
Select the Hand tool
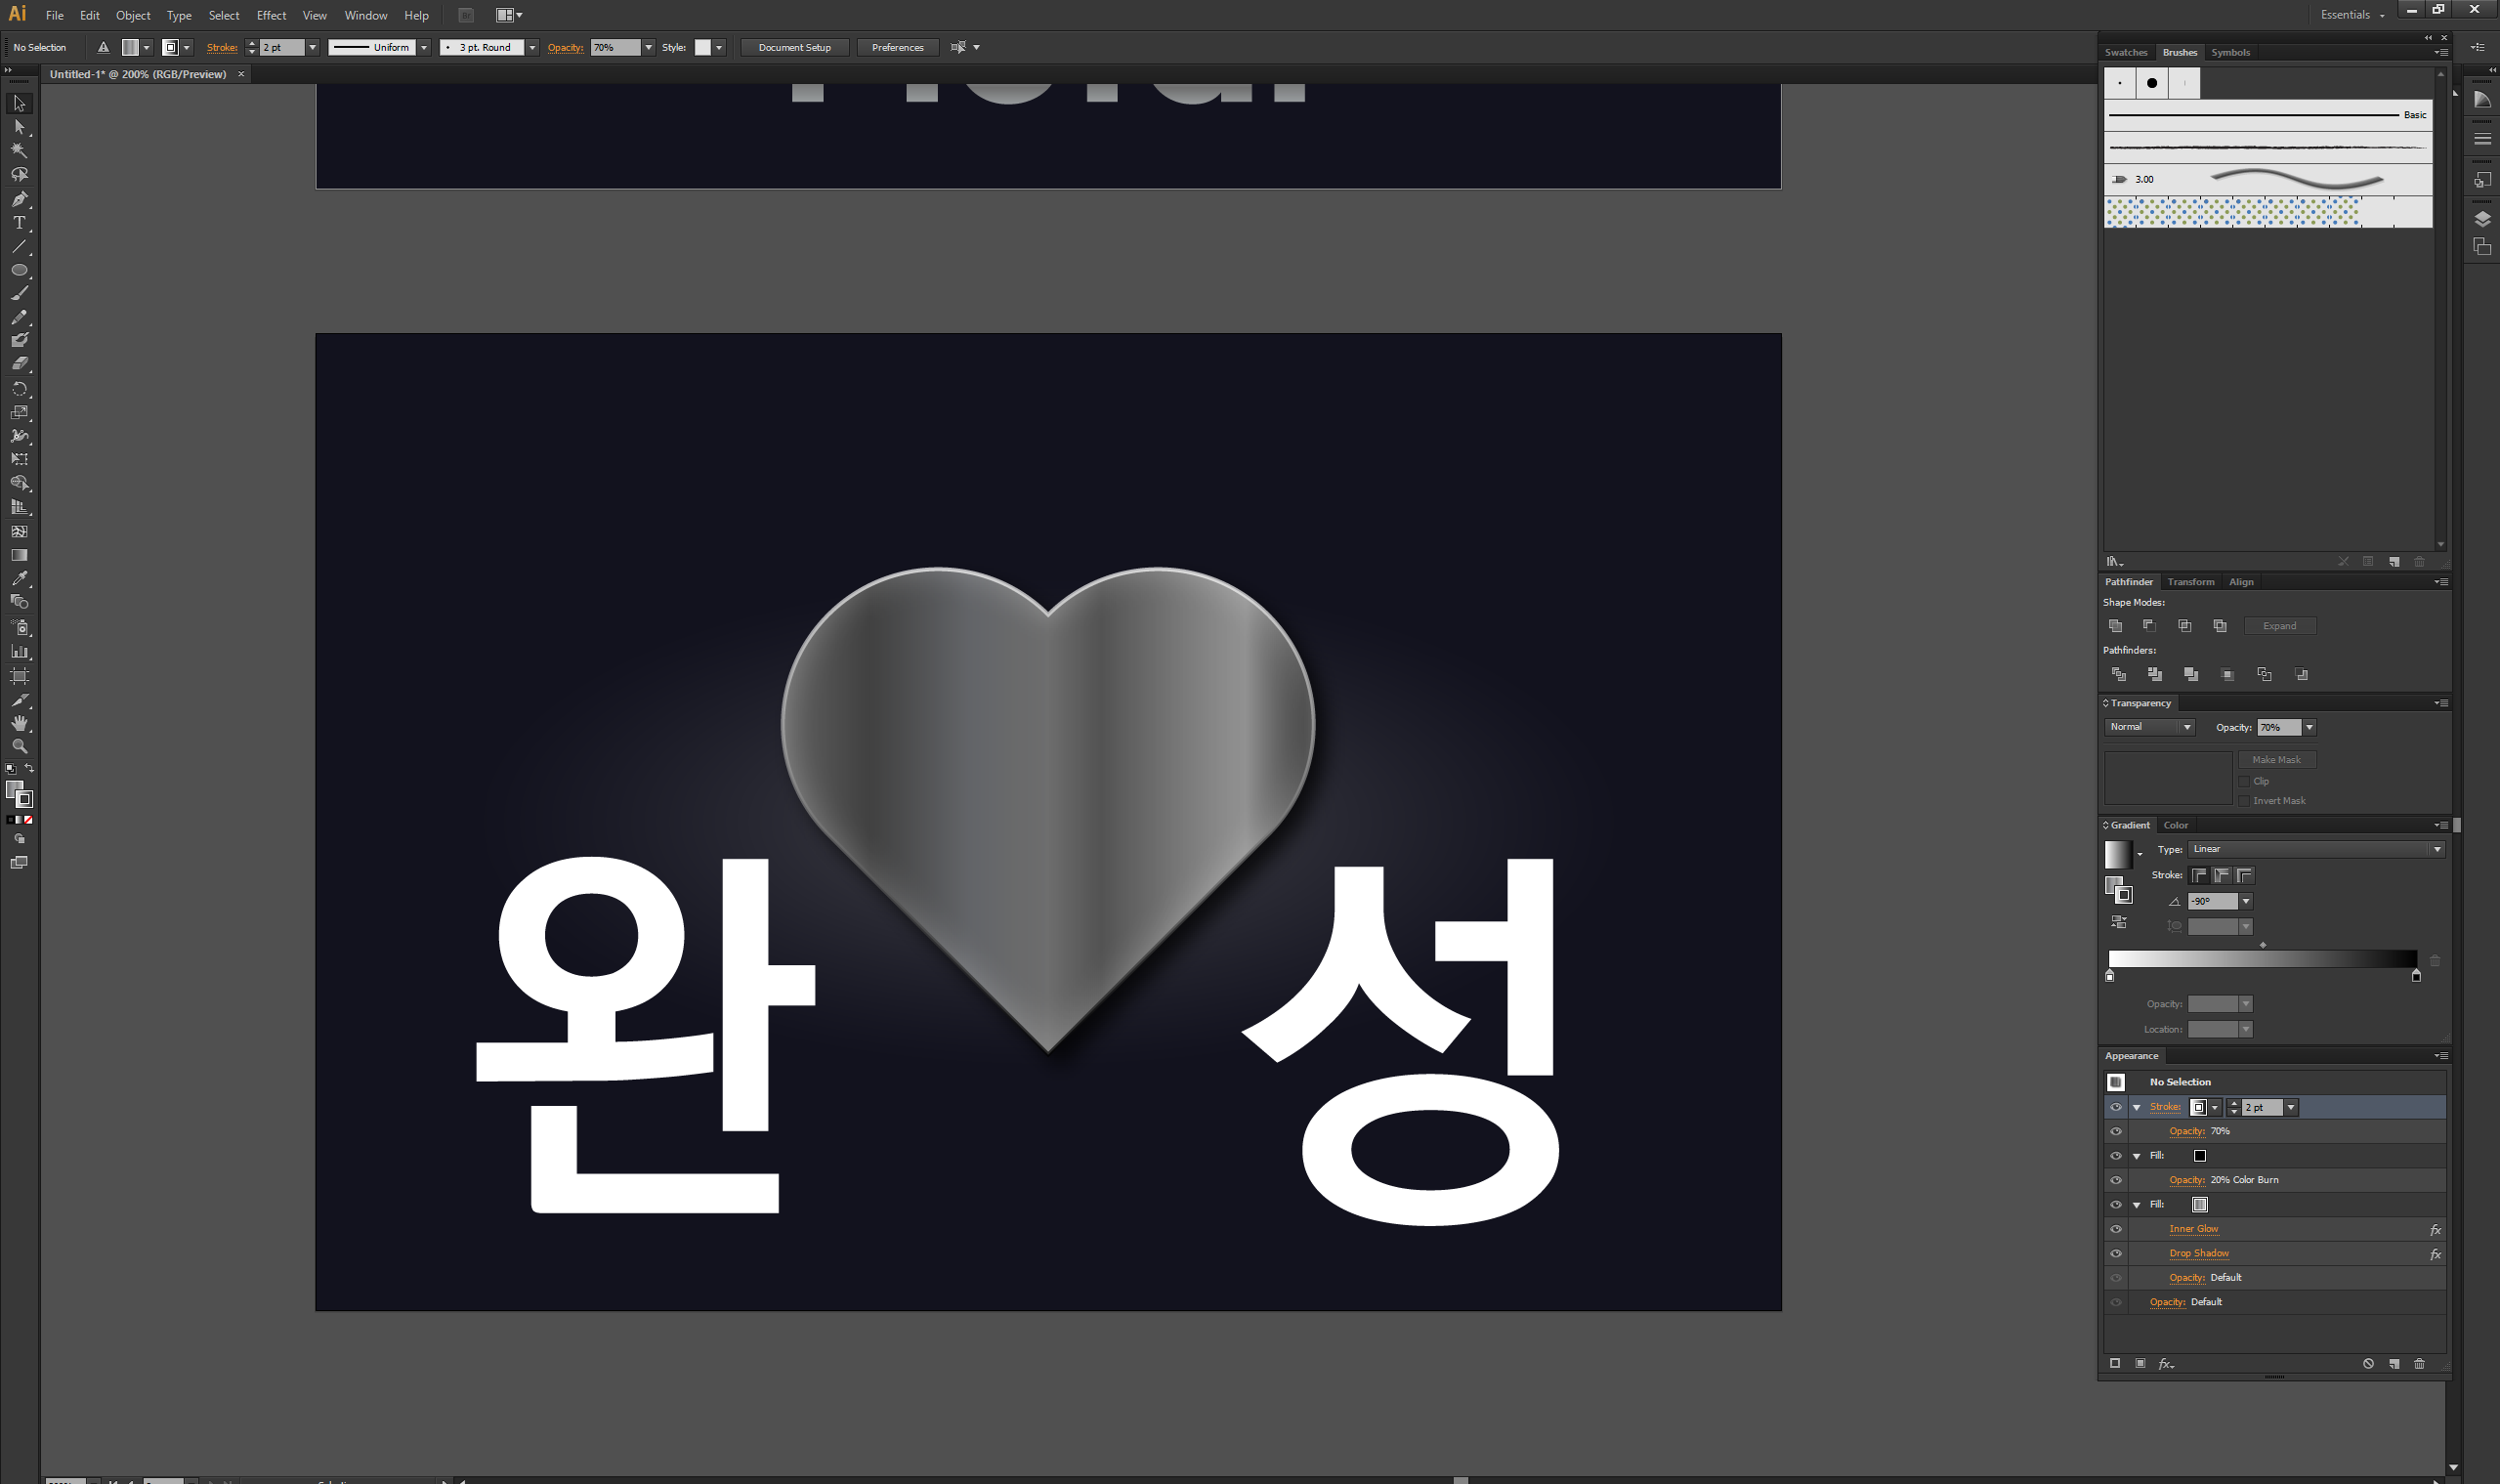[x=19, y=723]
